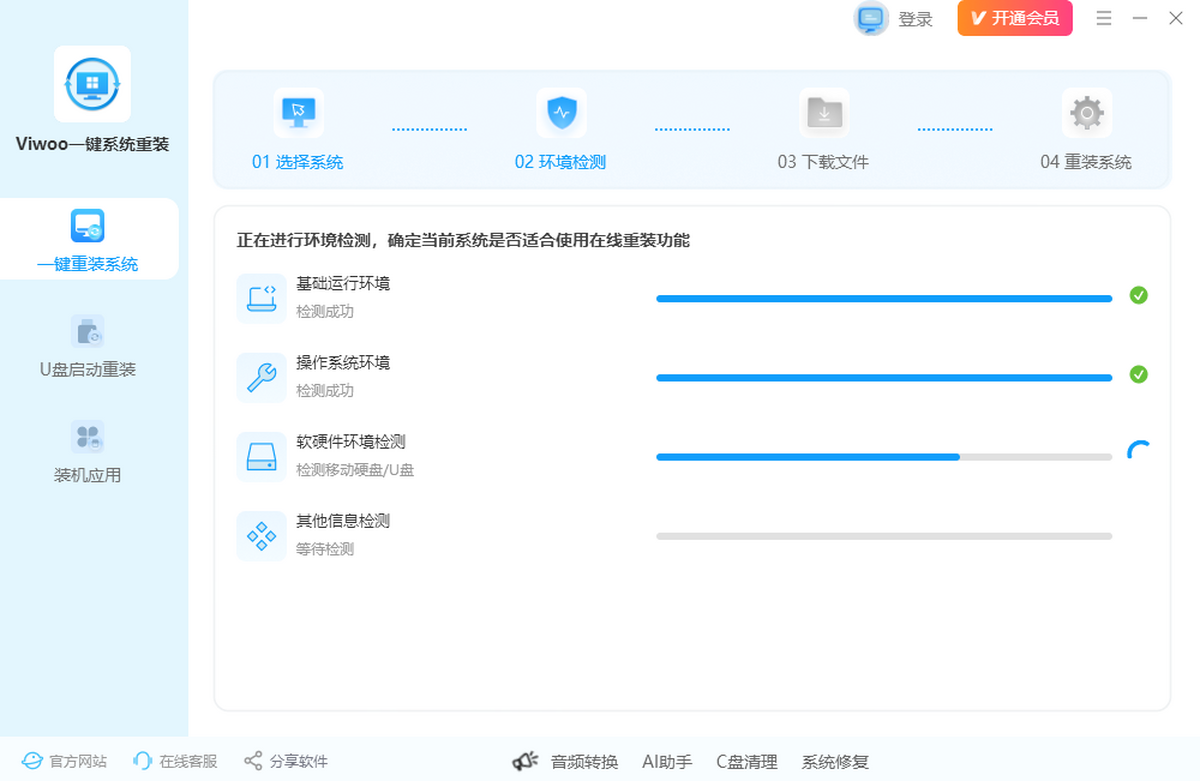Click the user avatar icon beside 登录
Viewport: 1200px width, 781px height.
(871, 18)
